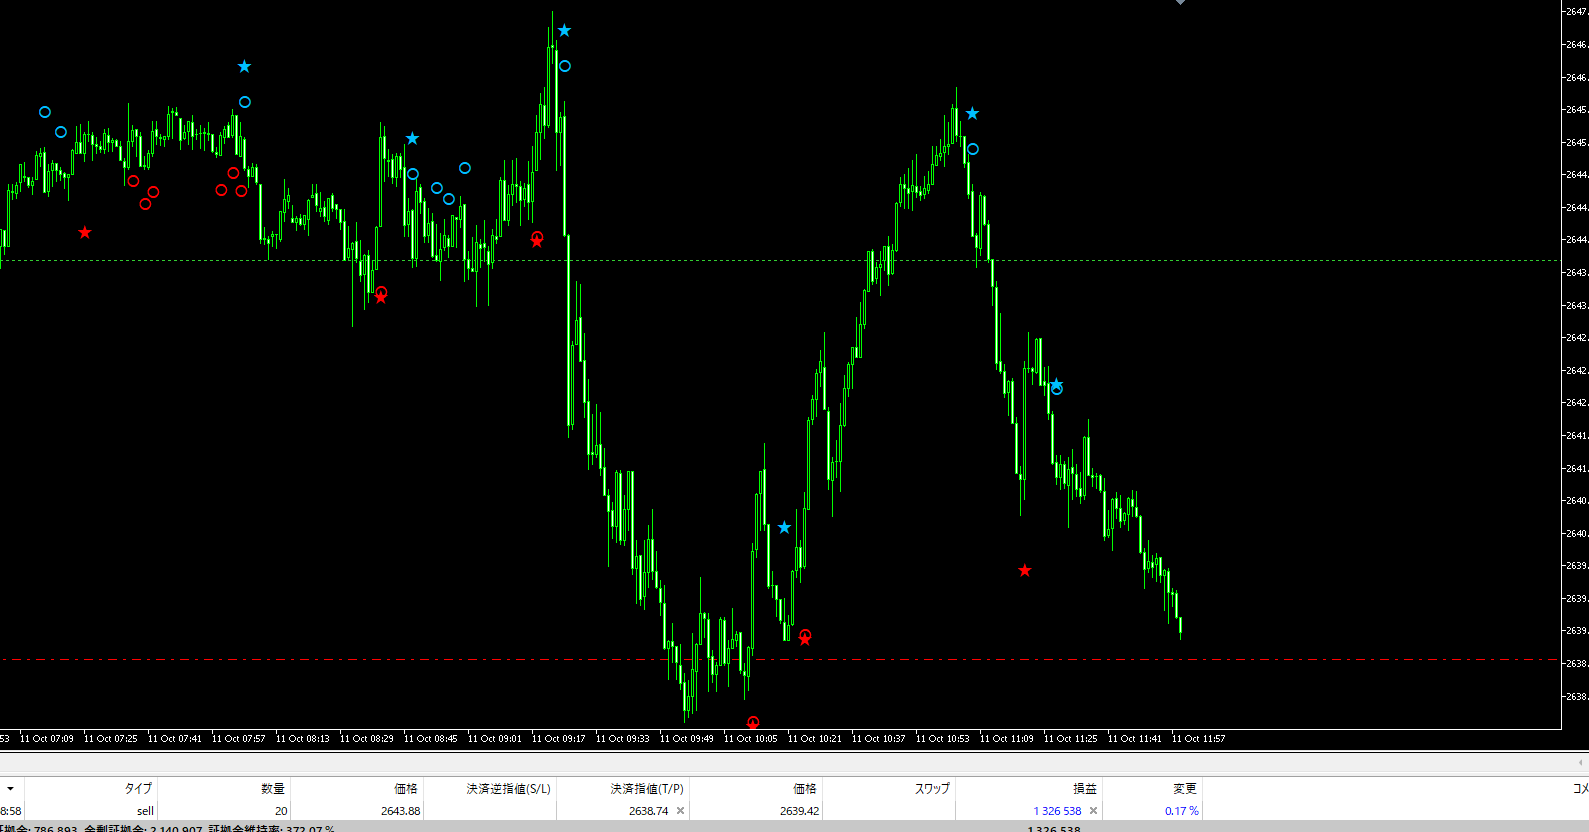Viewport: 1589px width, 832px height.
Task: Click the 変更 column header
Action: point(1185,789)
